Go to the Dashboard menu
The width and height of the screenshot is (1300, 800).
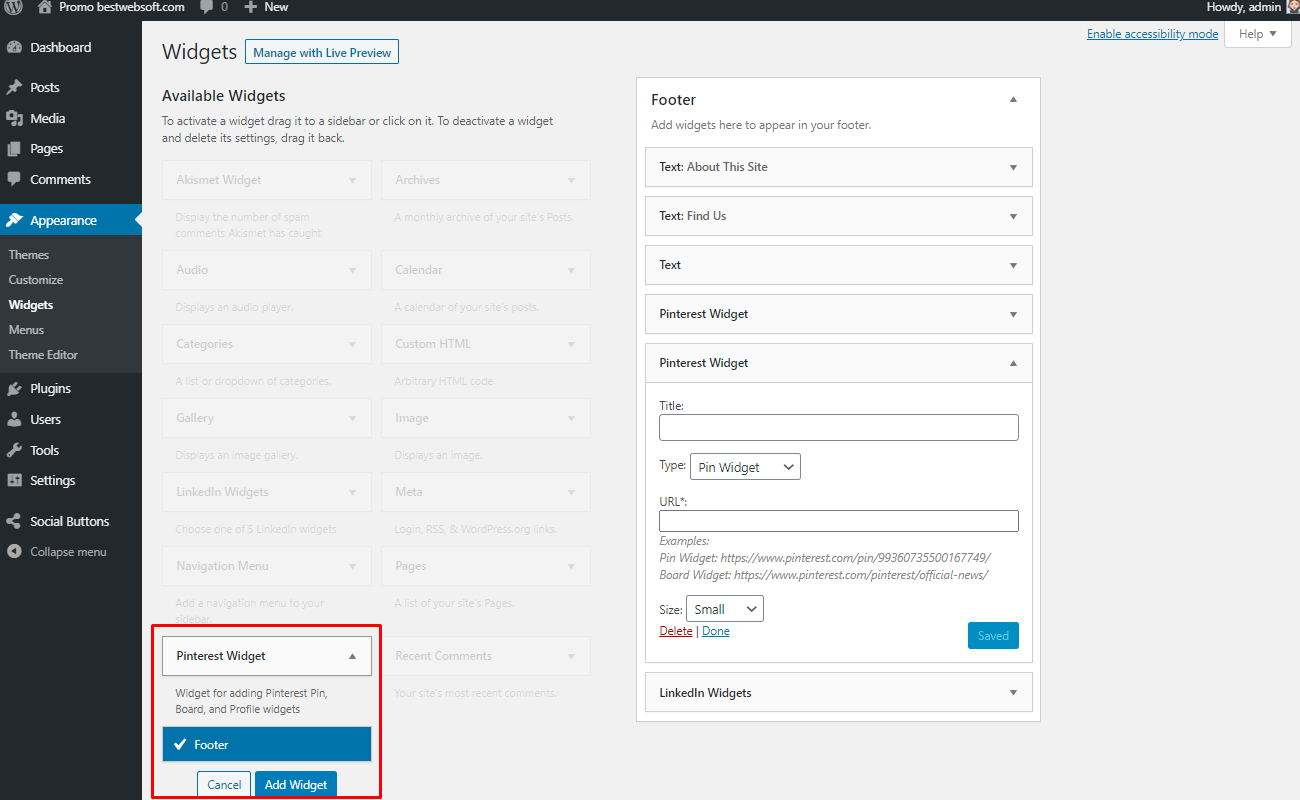tap(61, 47)
